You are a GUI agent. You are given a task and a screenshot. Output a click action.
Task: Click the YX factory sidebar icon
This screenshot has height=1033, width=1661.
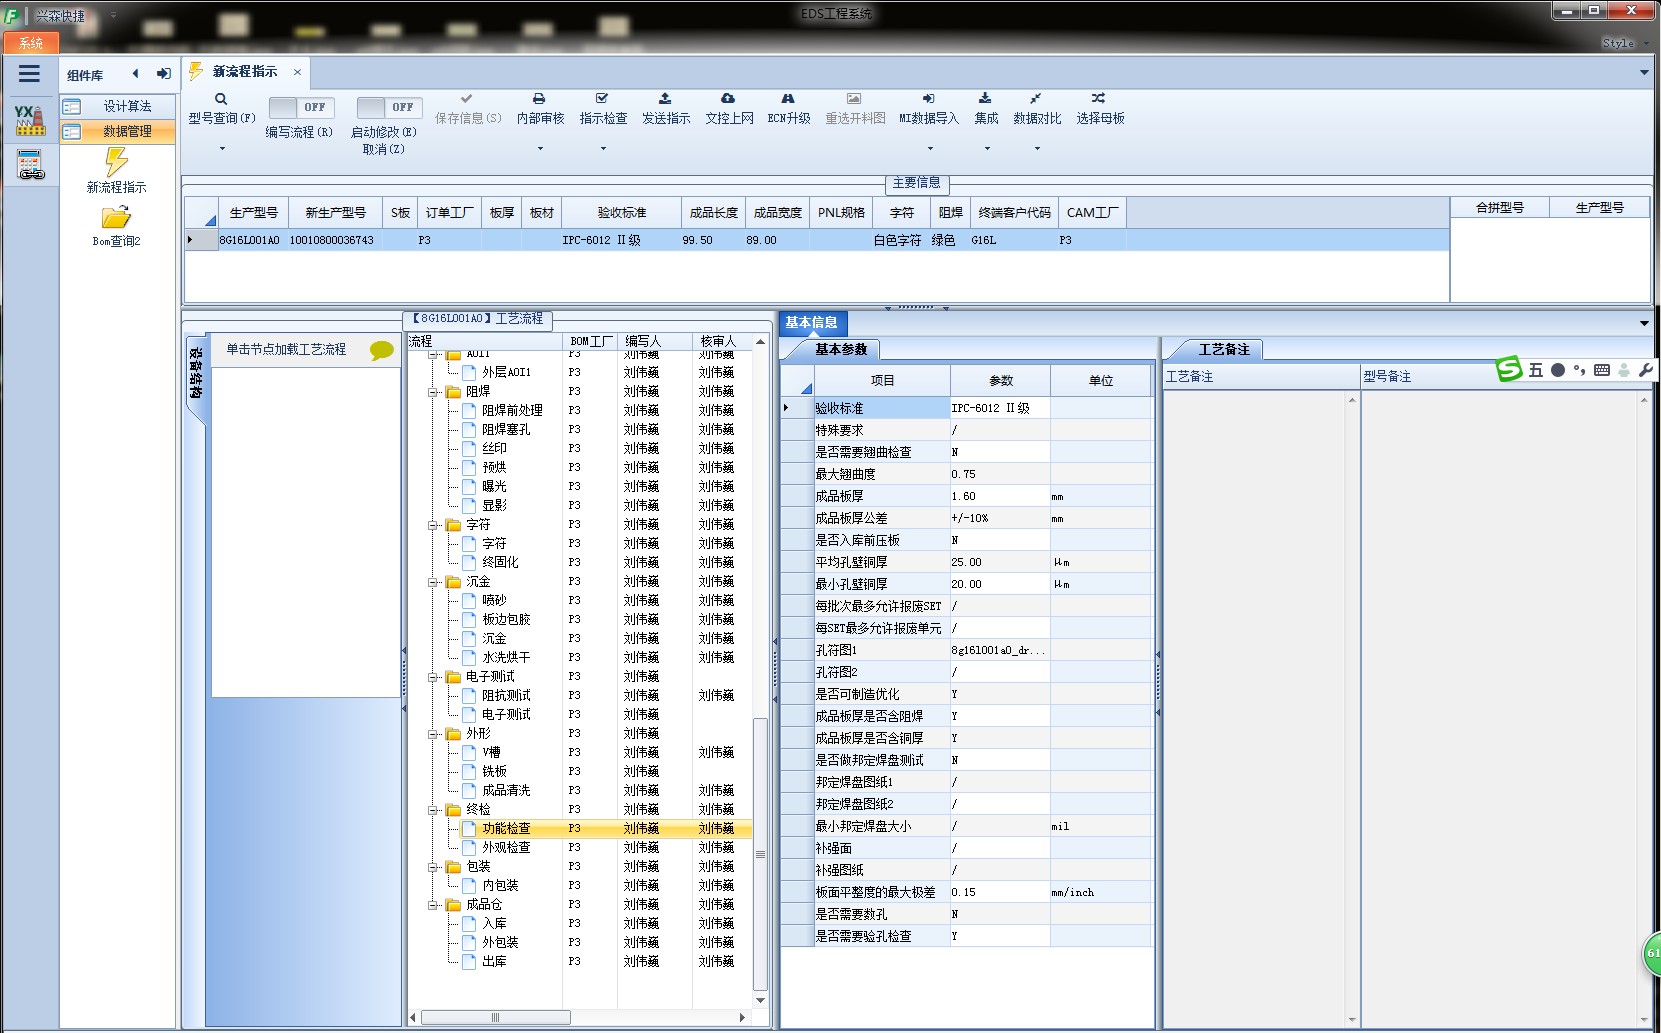point(30,120)
